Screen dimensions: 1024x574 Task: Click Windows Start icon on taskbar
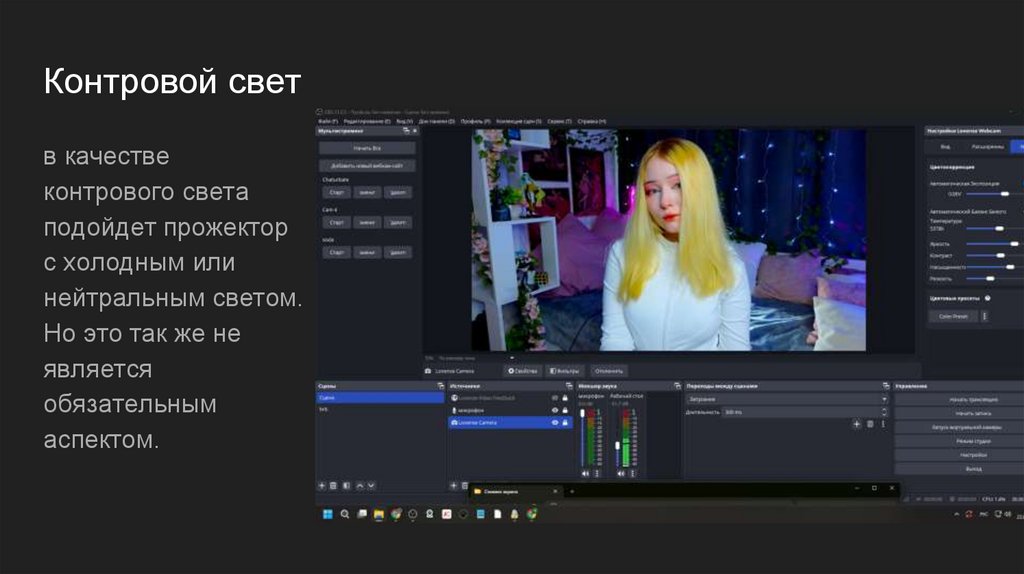pyautogui.click(x=326, y=514)
